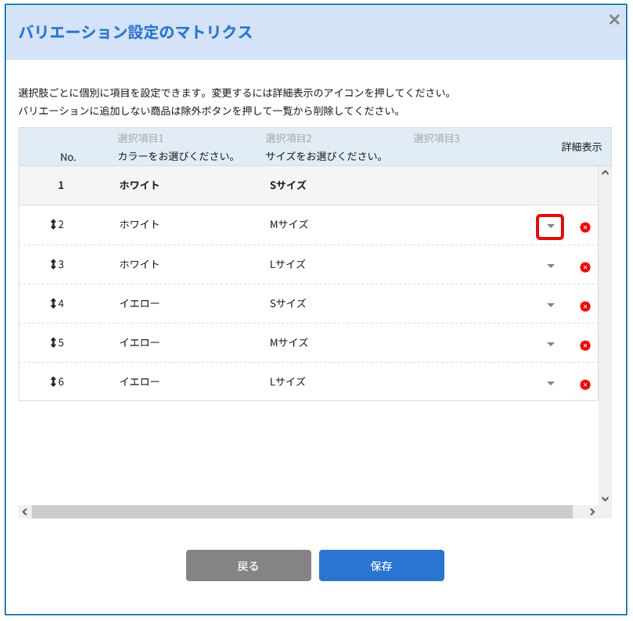Close the バリエーション設定 dialog
The image size is (633, 621).
(x=614, y=19)
